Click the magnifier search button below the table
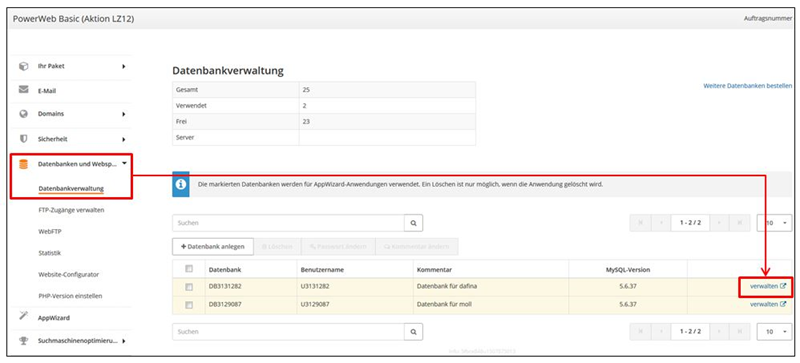The width and height of the screenshot is (800, 363). tap(413, 331)
